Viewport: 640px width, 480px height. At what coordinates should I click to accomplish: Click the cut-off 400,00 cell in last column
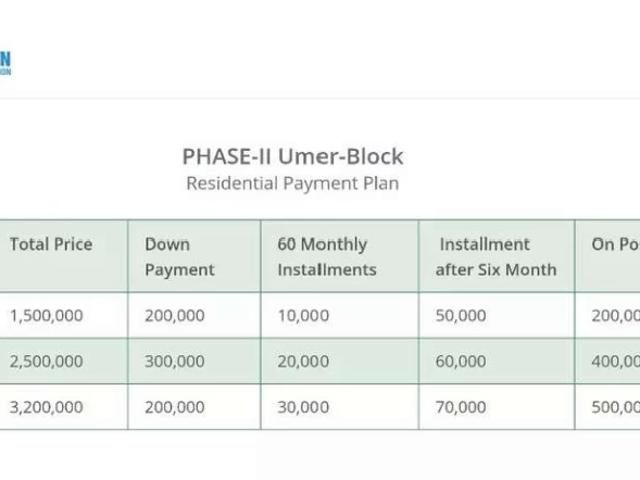click(616, 361)
